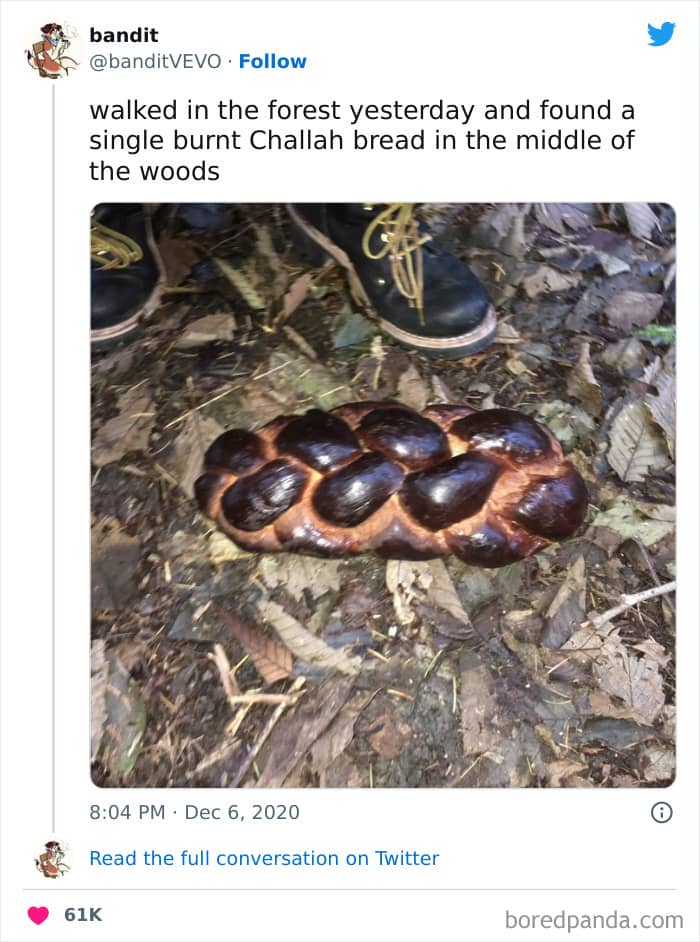Click the vertical thread line under the avatar
700x942 pixels.
click(52, 450)
